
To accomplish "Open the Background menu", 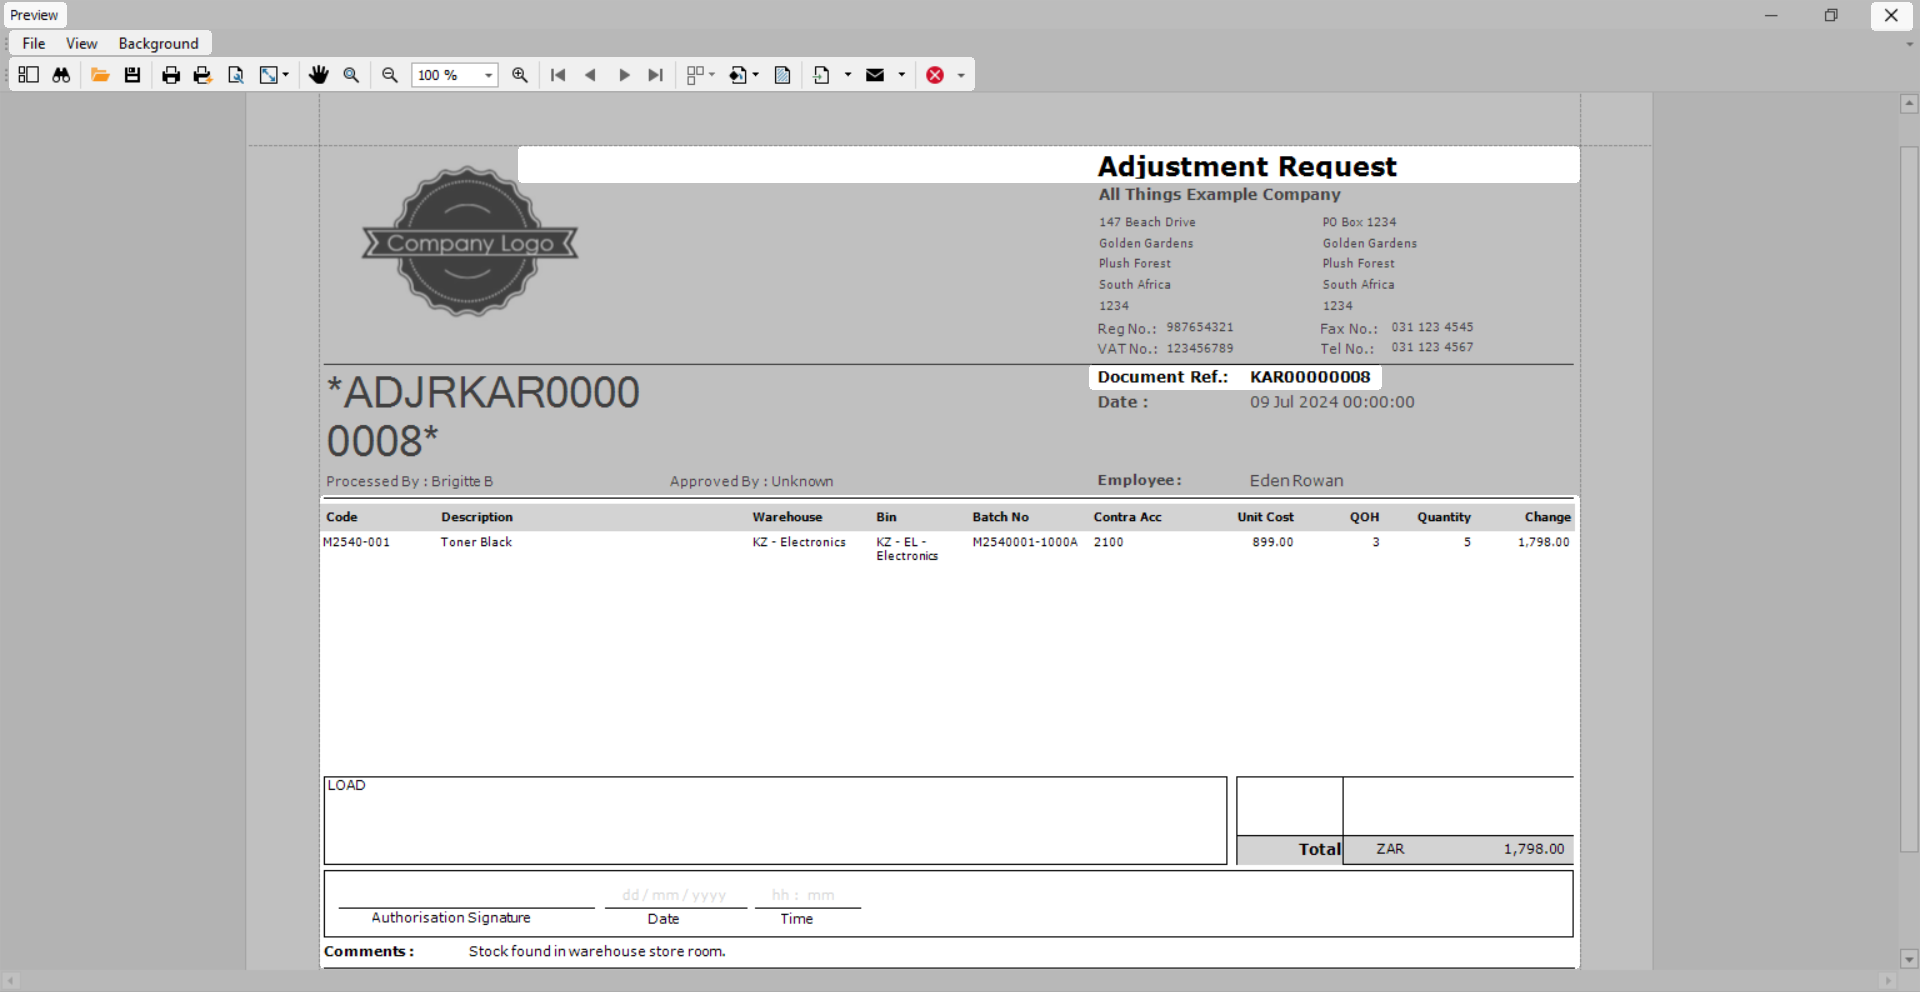I will click(x=159, y=43).
